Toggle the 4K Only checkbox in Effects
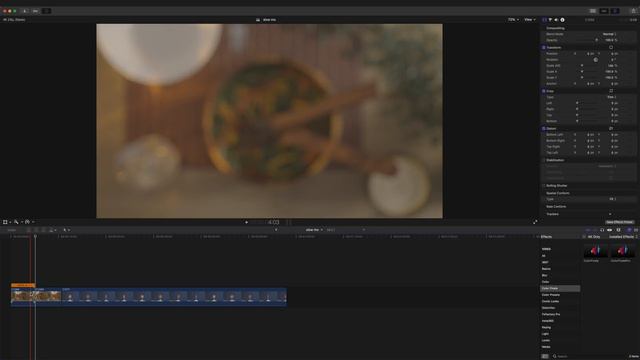The height and width of the screenshot is (360, 640). 584,237
